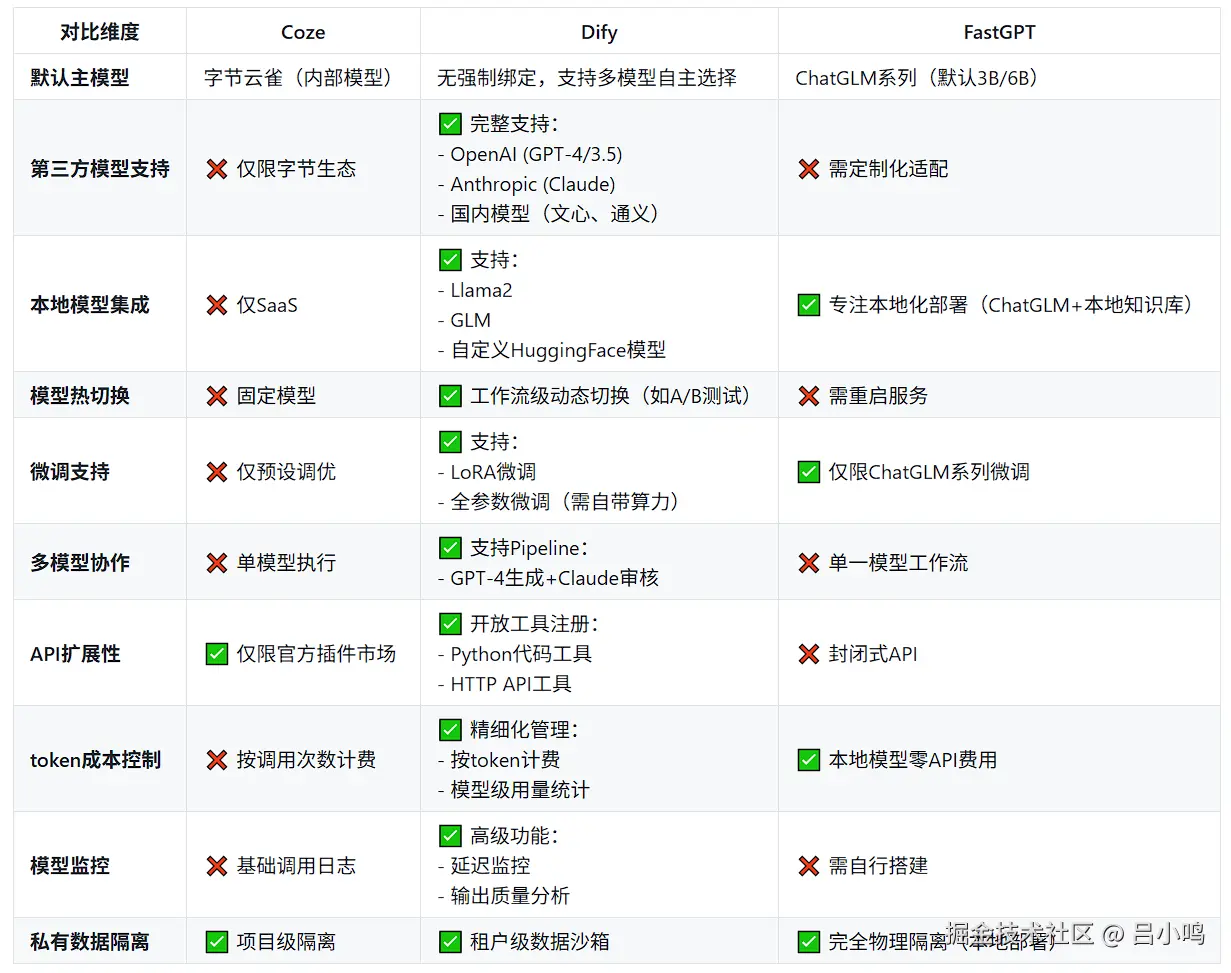Click Dify's green check in 微调支持 row

[450, 442]
